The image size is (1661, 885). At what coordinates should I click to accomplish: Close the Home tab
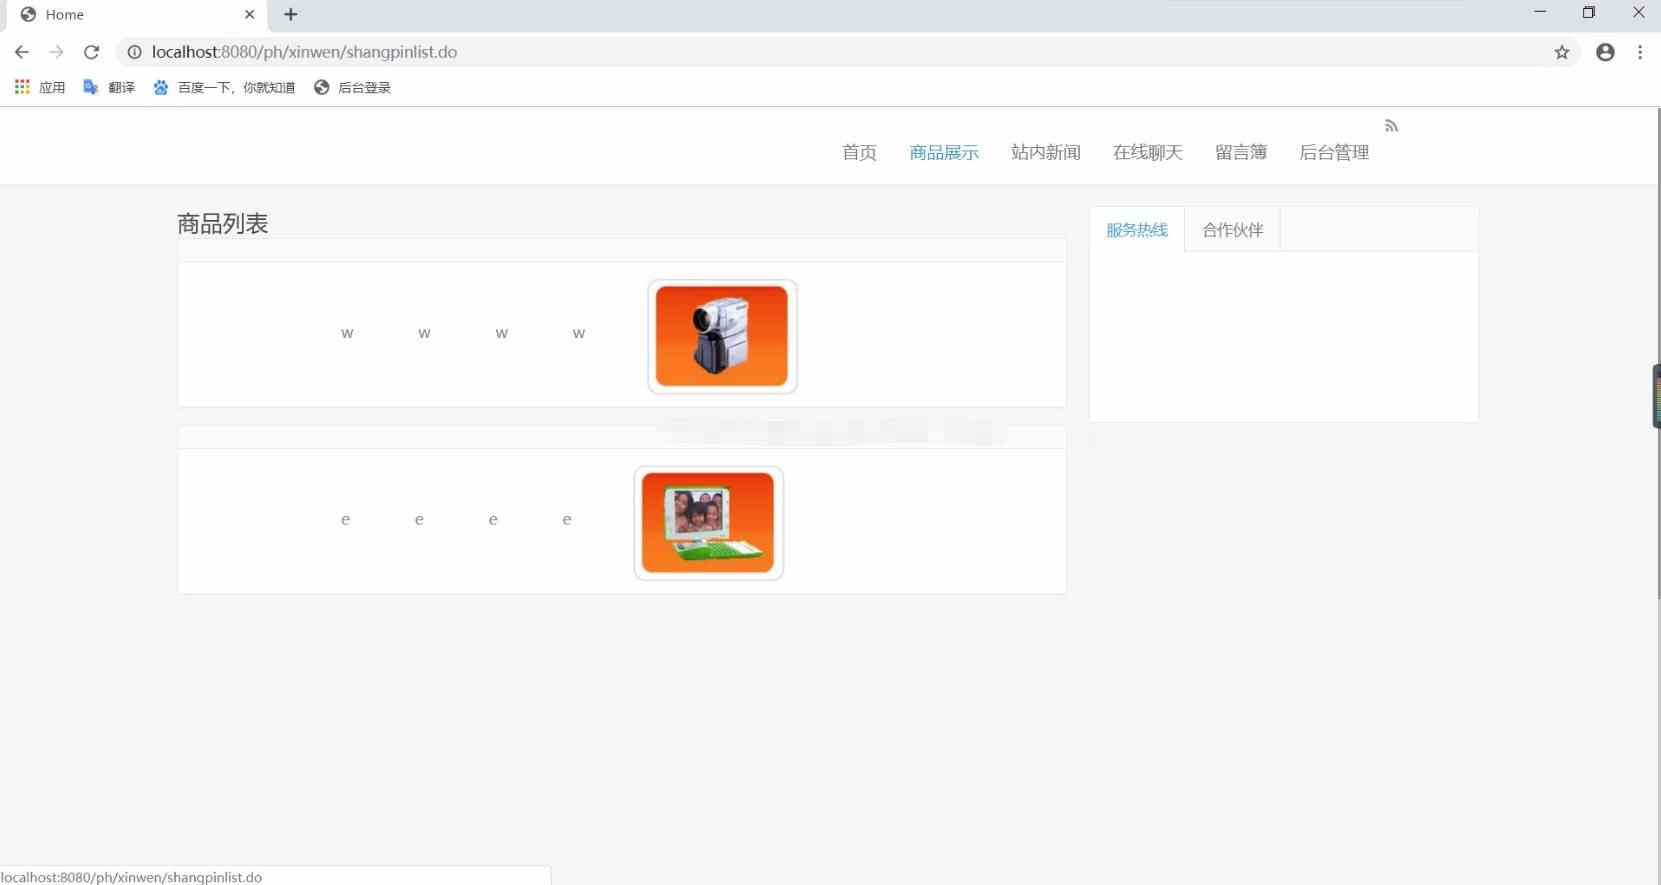[249, 14]
